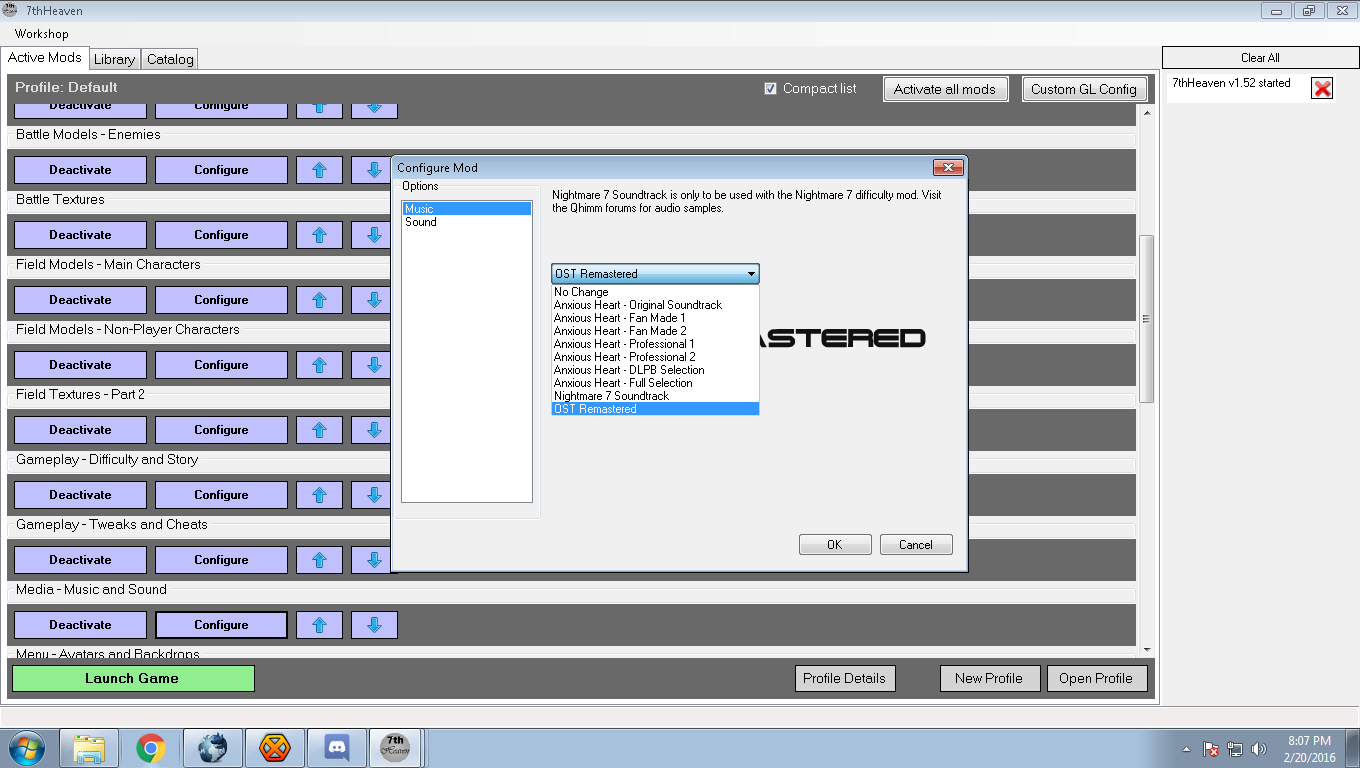Click the Launch Game button

click(132, 678)
